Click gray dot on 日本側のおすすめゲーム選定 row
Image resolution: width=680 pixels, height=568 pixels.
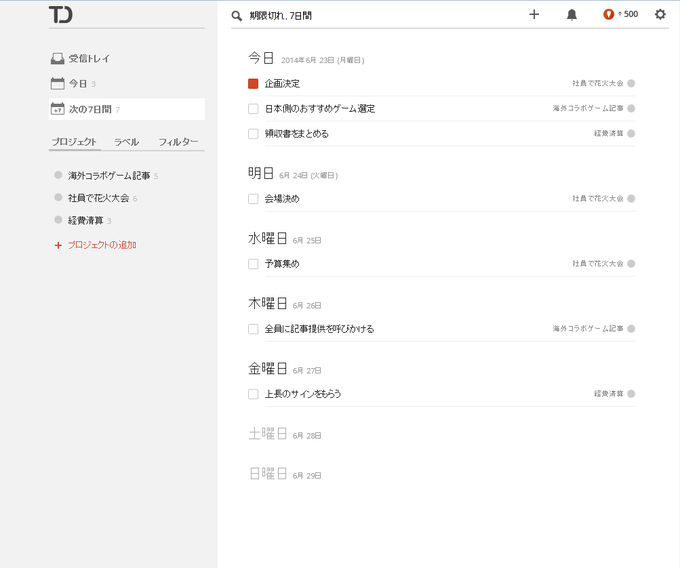631,108
